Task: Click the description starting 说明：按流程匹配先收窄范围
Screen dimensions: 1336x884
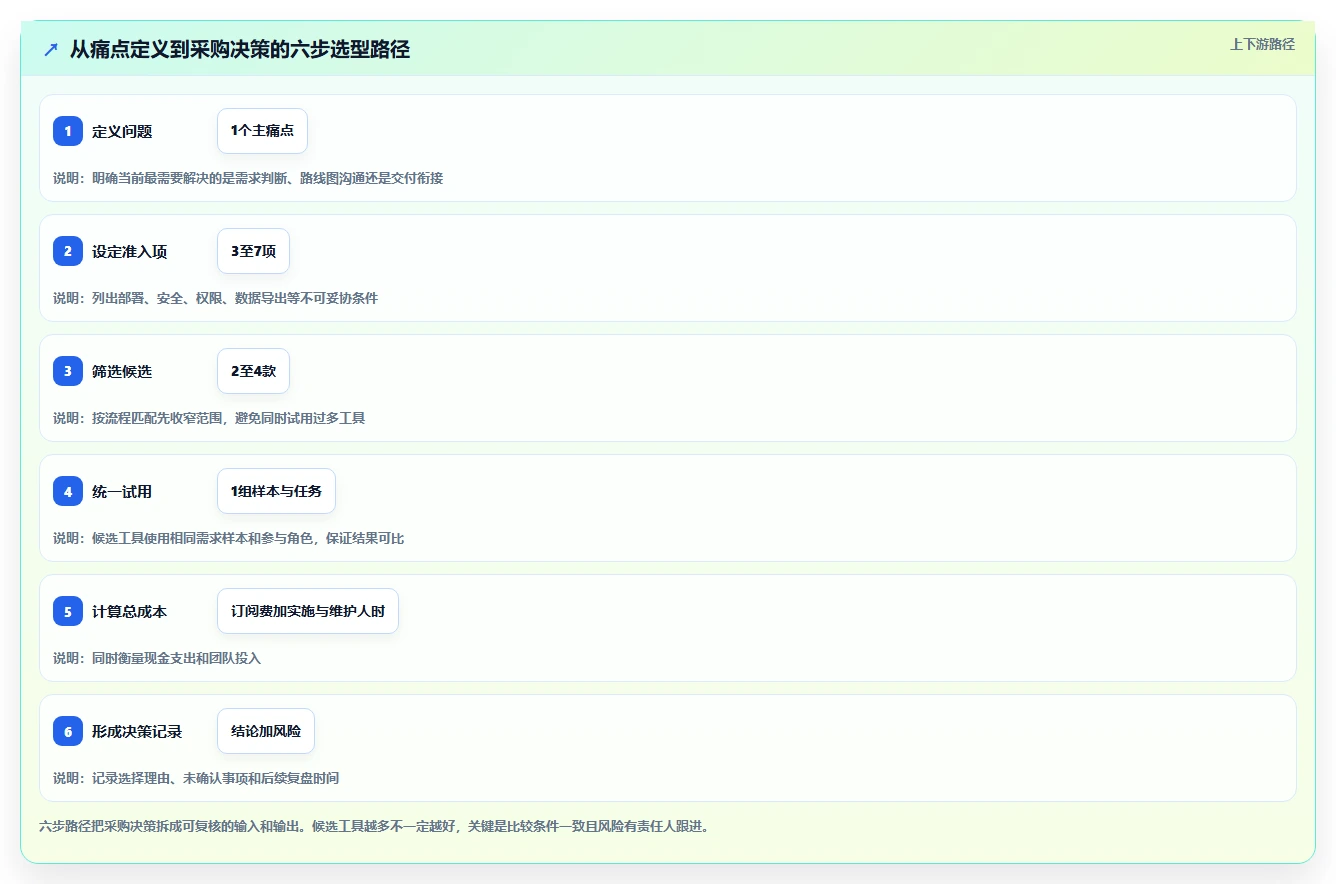Action: click(x=209, y=418)
